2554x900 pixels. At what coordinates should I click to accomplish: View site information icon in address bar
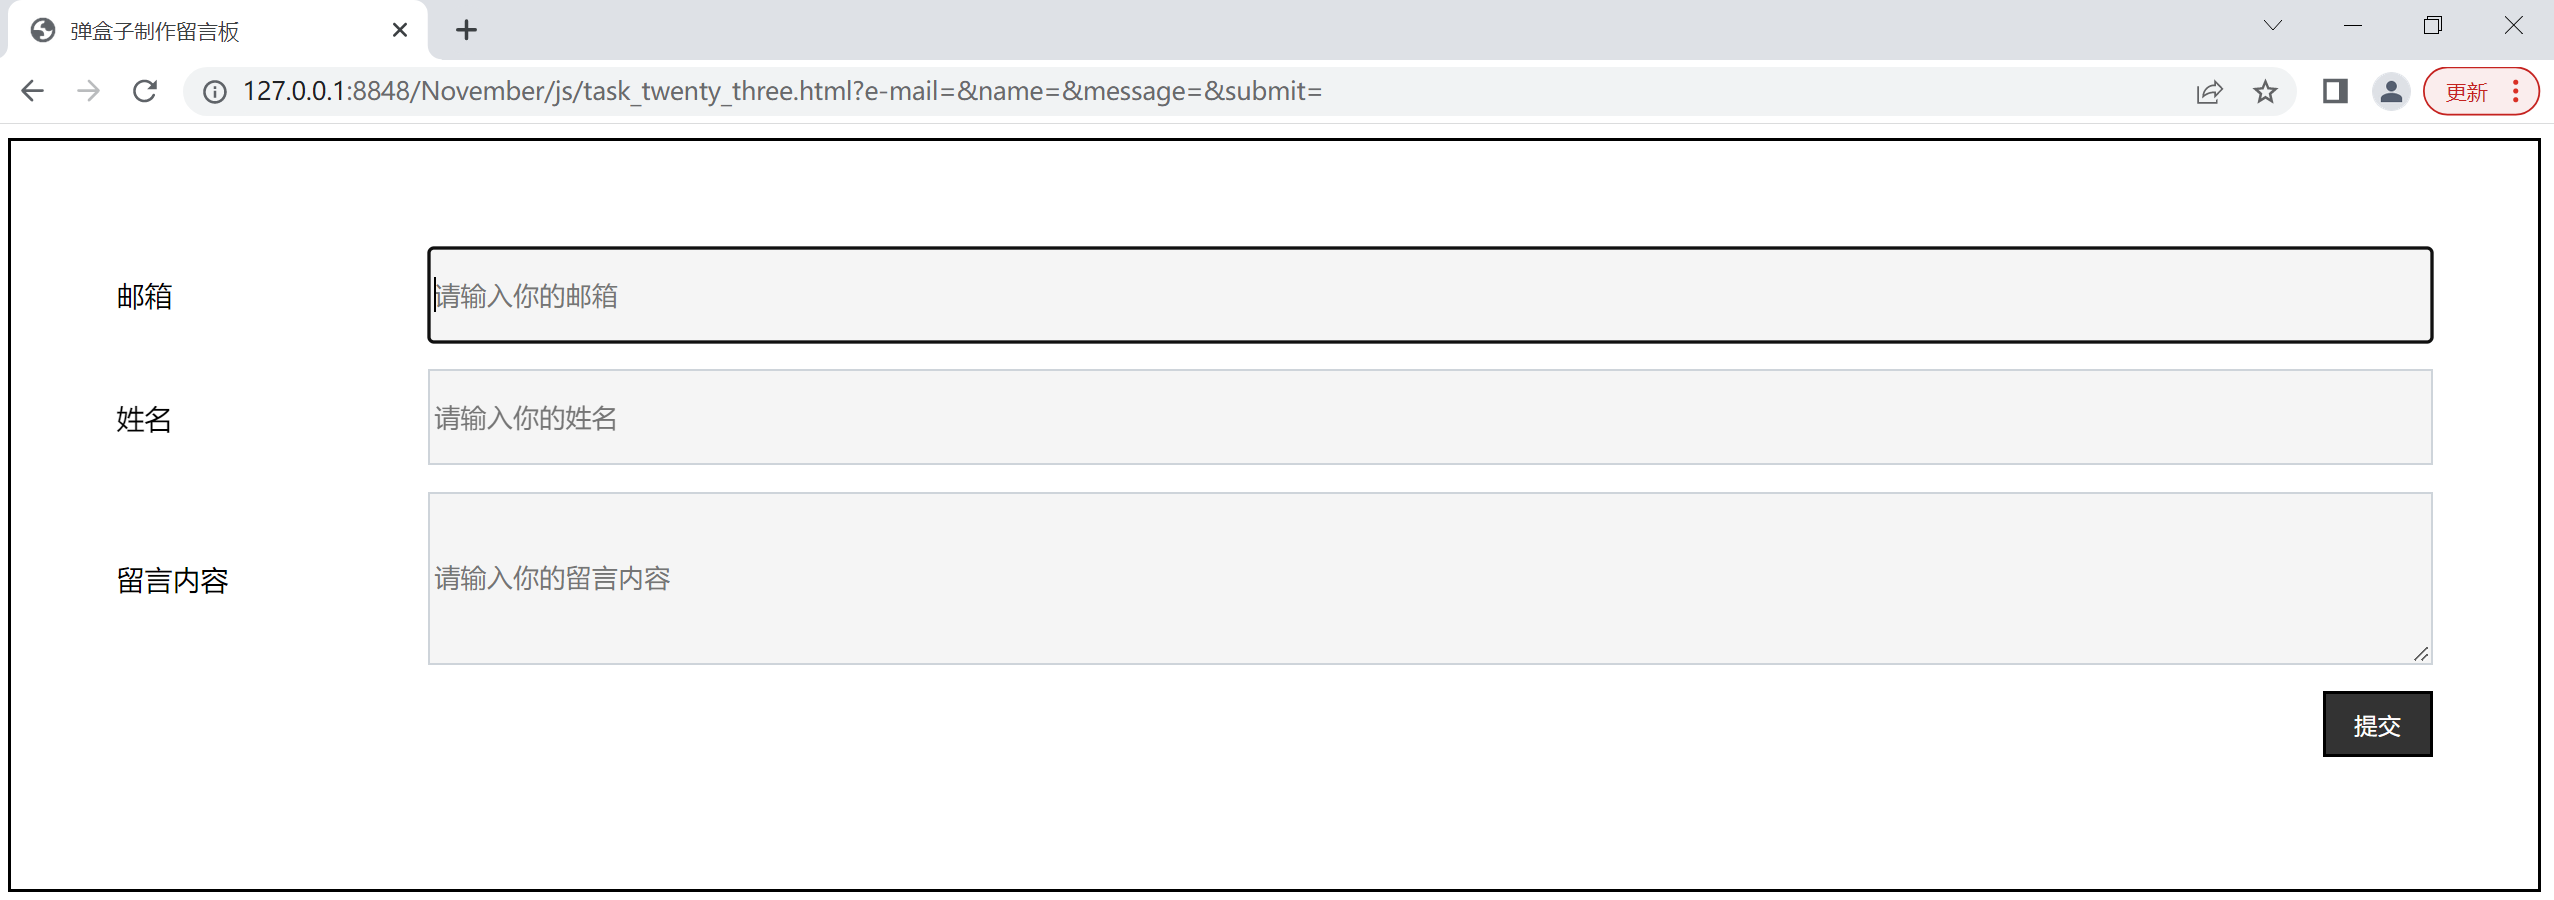click(215, 92)
